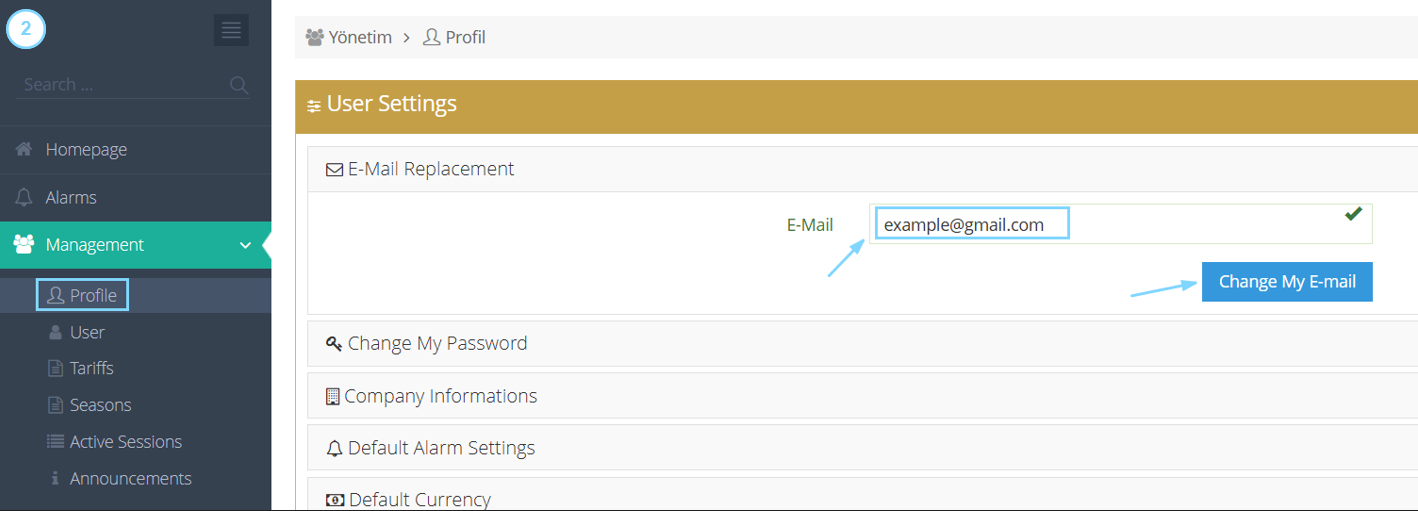The image size is (1418, 511).
Task: Click the Homepage house icon
Action: (x=25, y=149)
